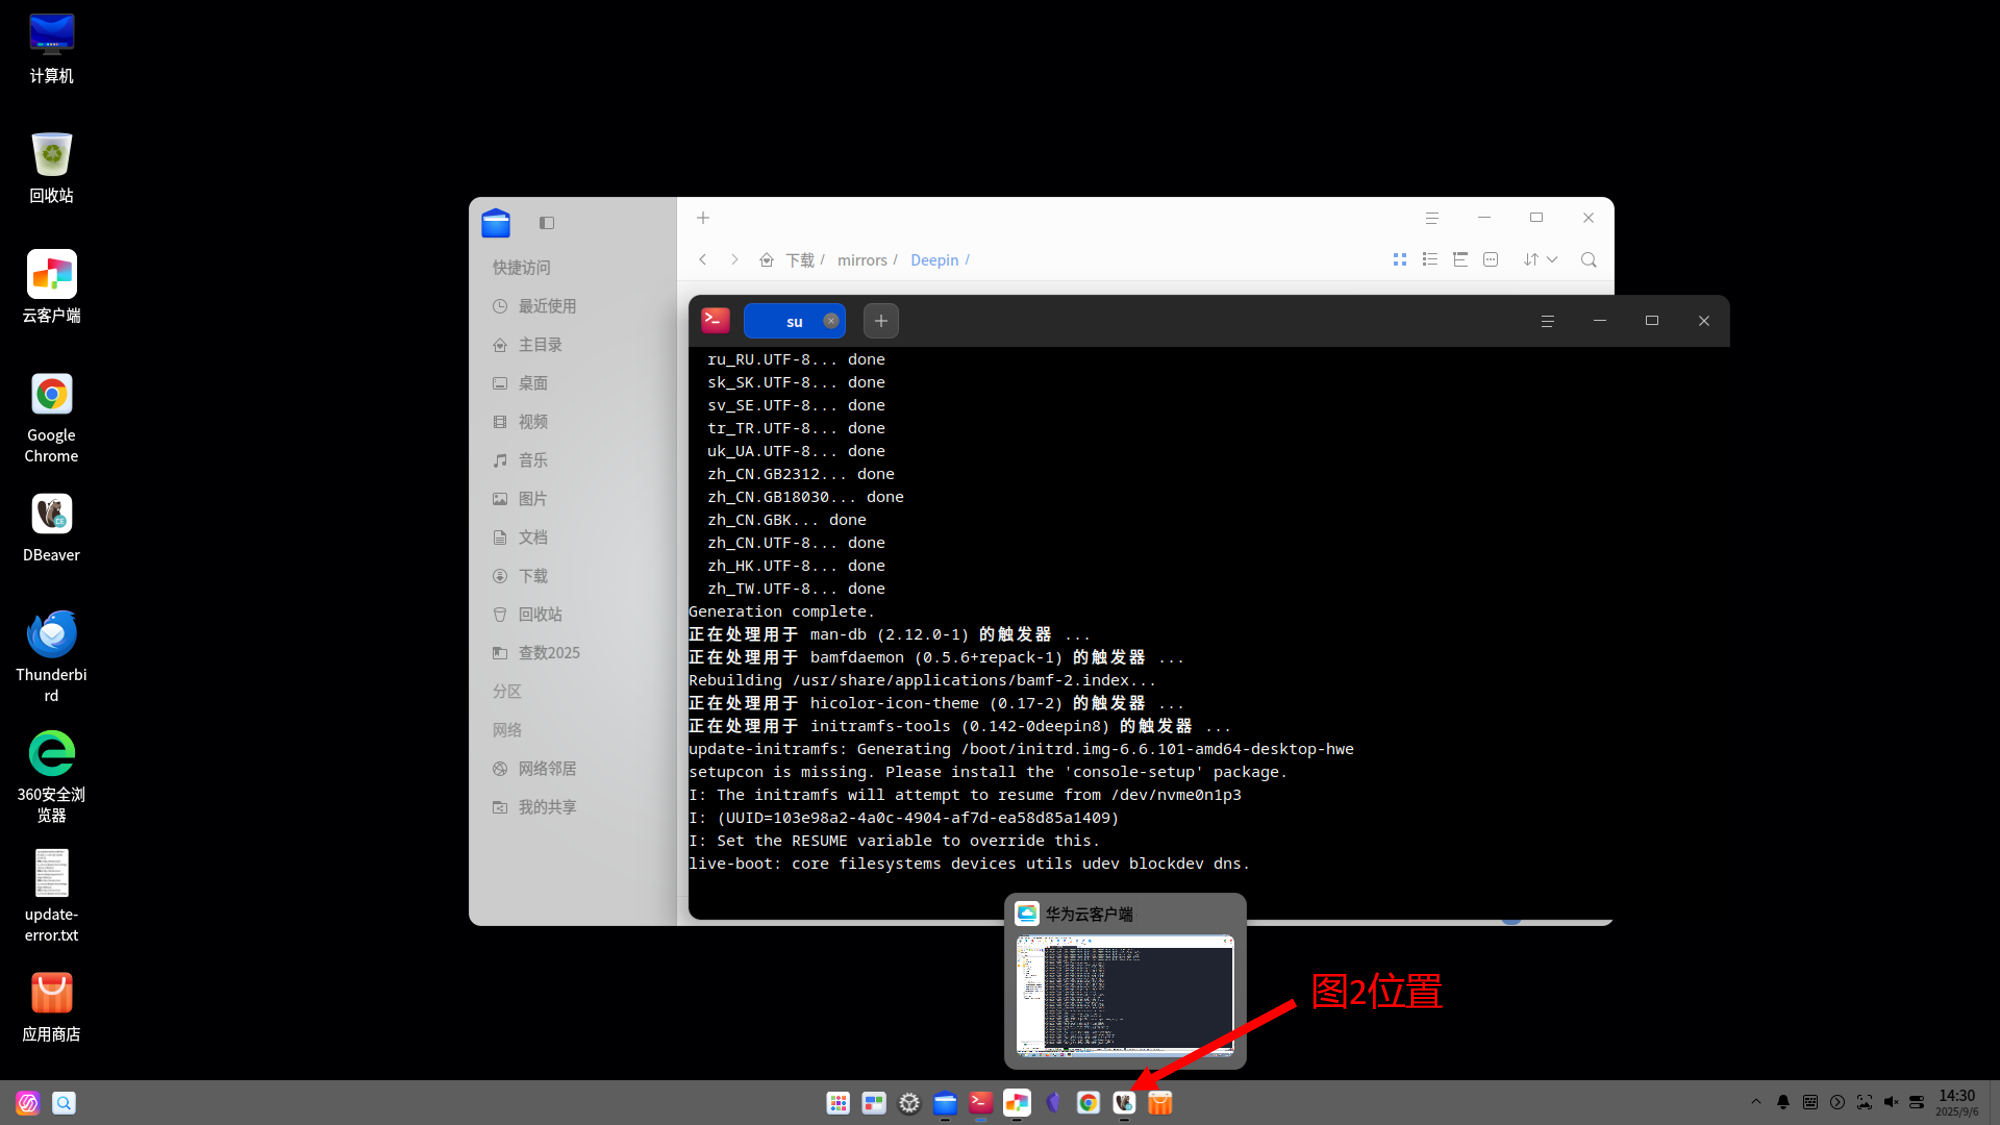Close the su terminal tab
The height and width of the screenshot is (1125, 2000).
tap(831, 321)
